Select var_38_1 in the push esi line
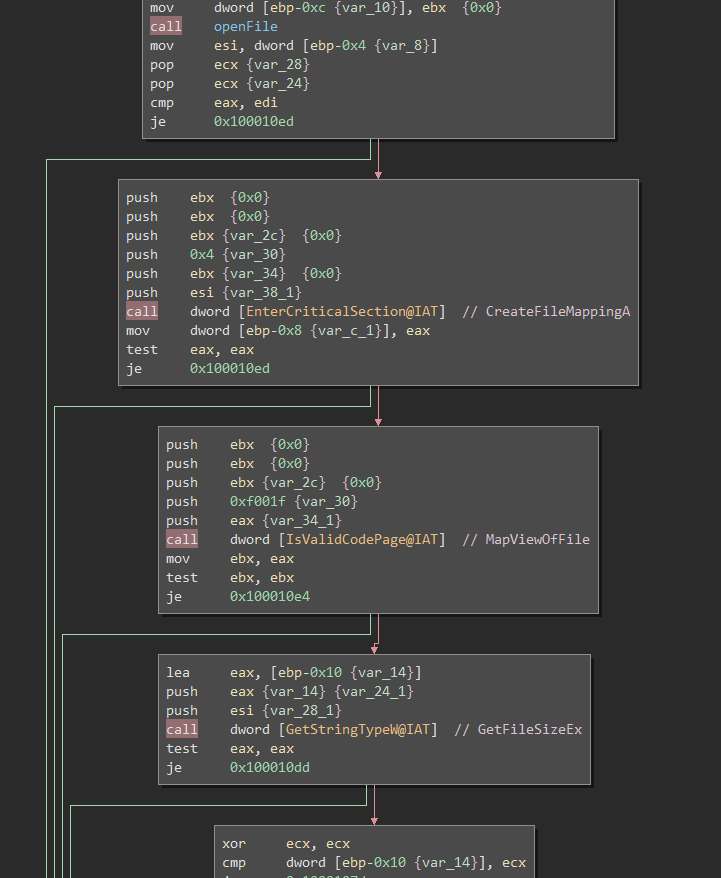The image size is (721, 878). (x=261, y=292)
